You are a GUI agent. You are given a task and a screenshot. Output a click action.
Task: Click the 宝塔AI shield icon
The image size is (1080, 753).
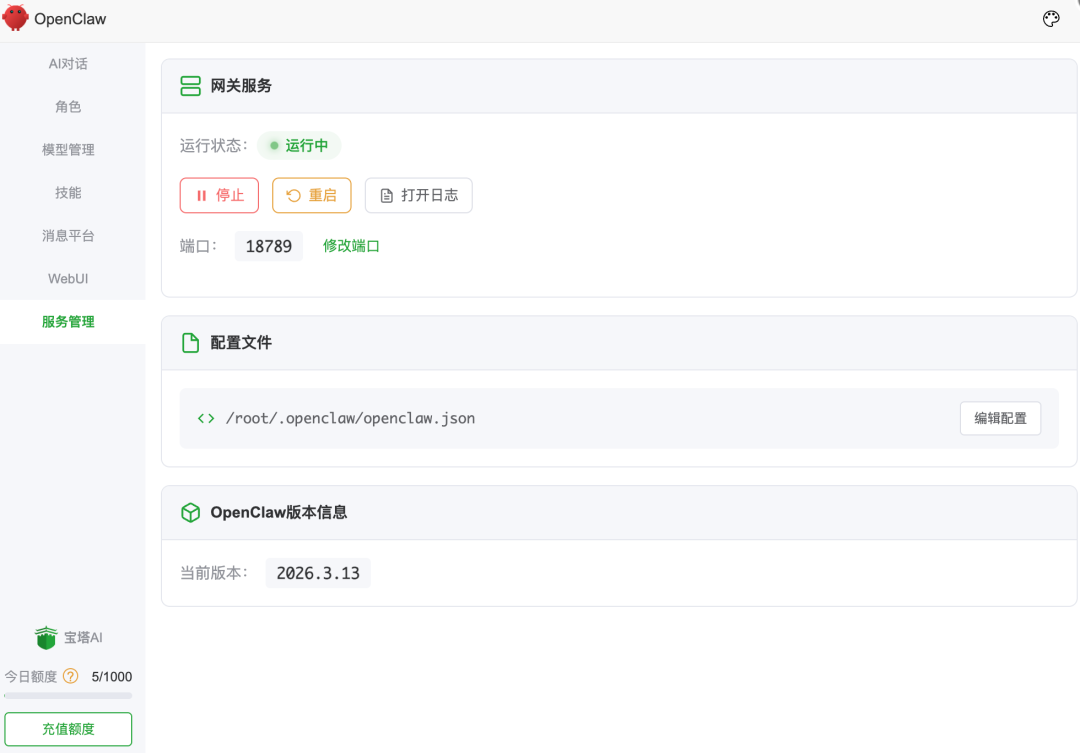pyautogui.click(x=45, y=637)
